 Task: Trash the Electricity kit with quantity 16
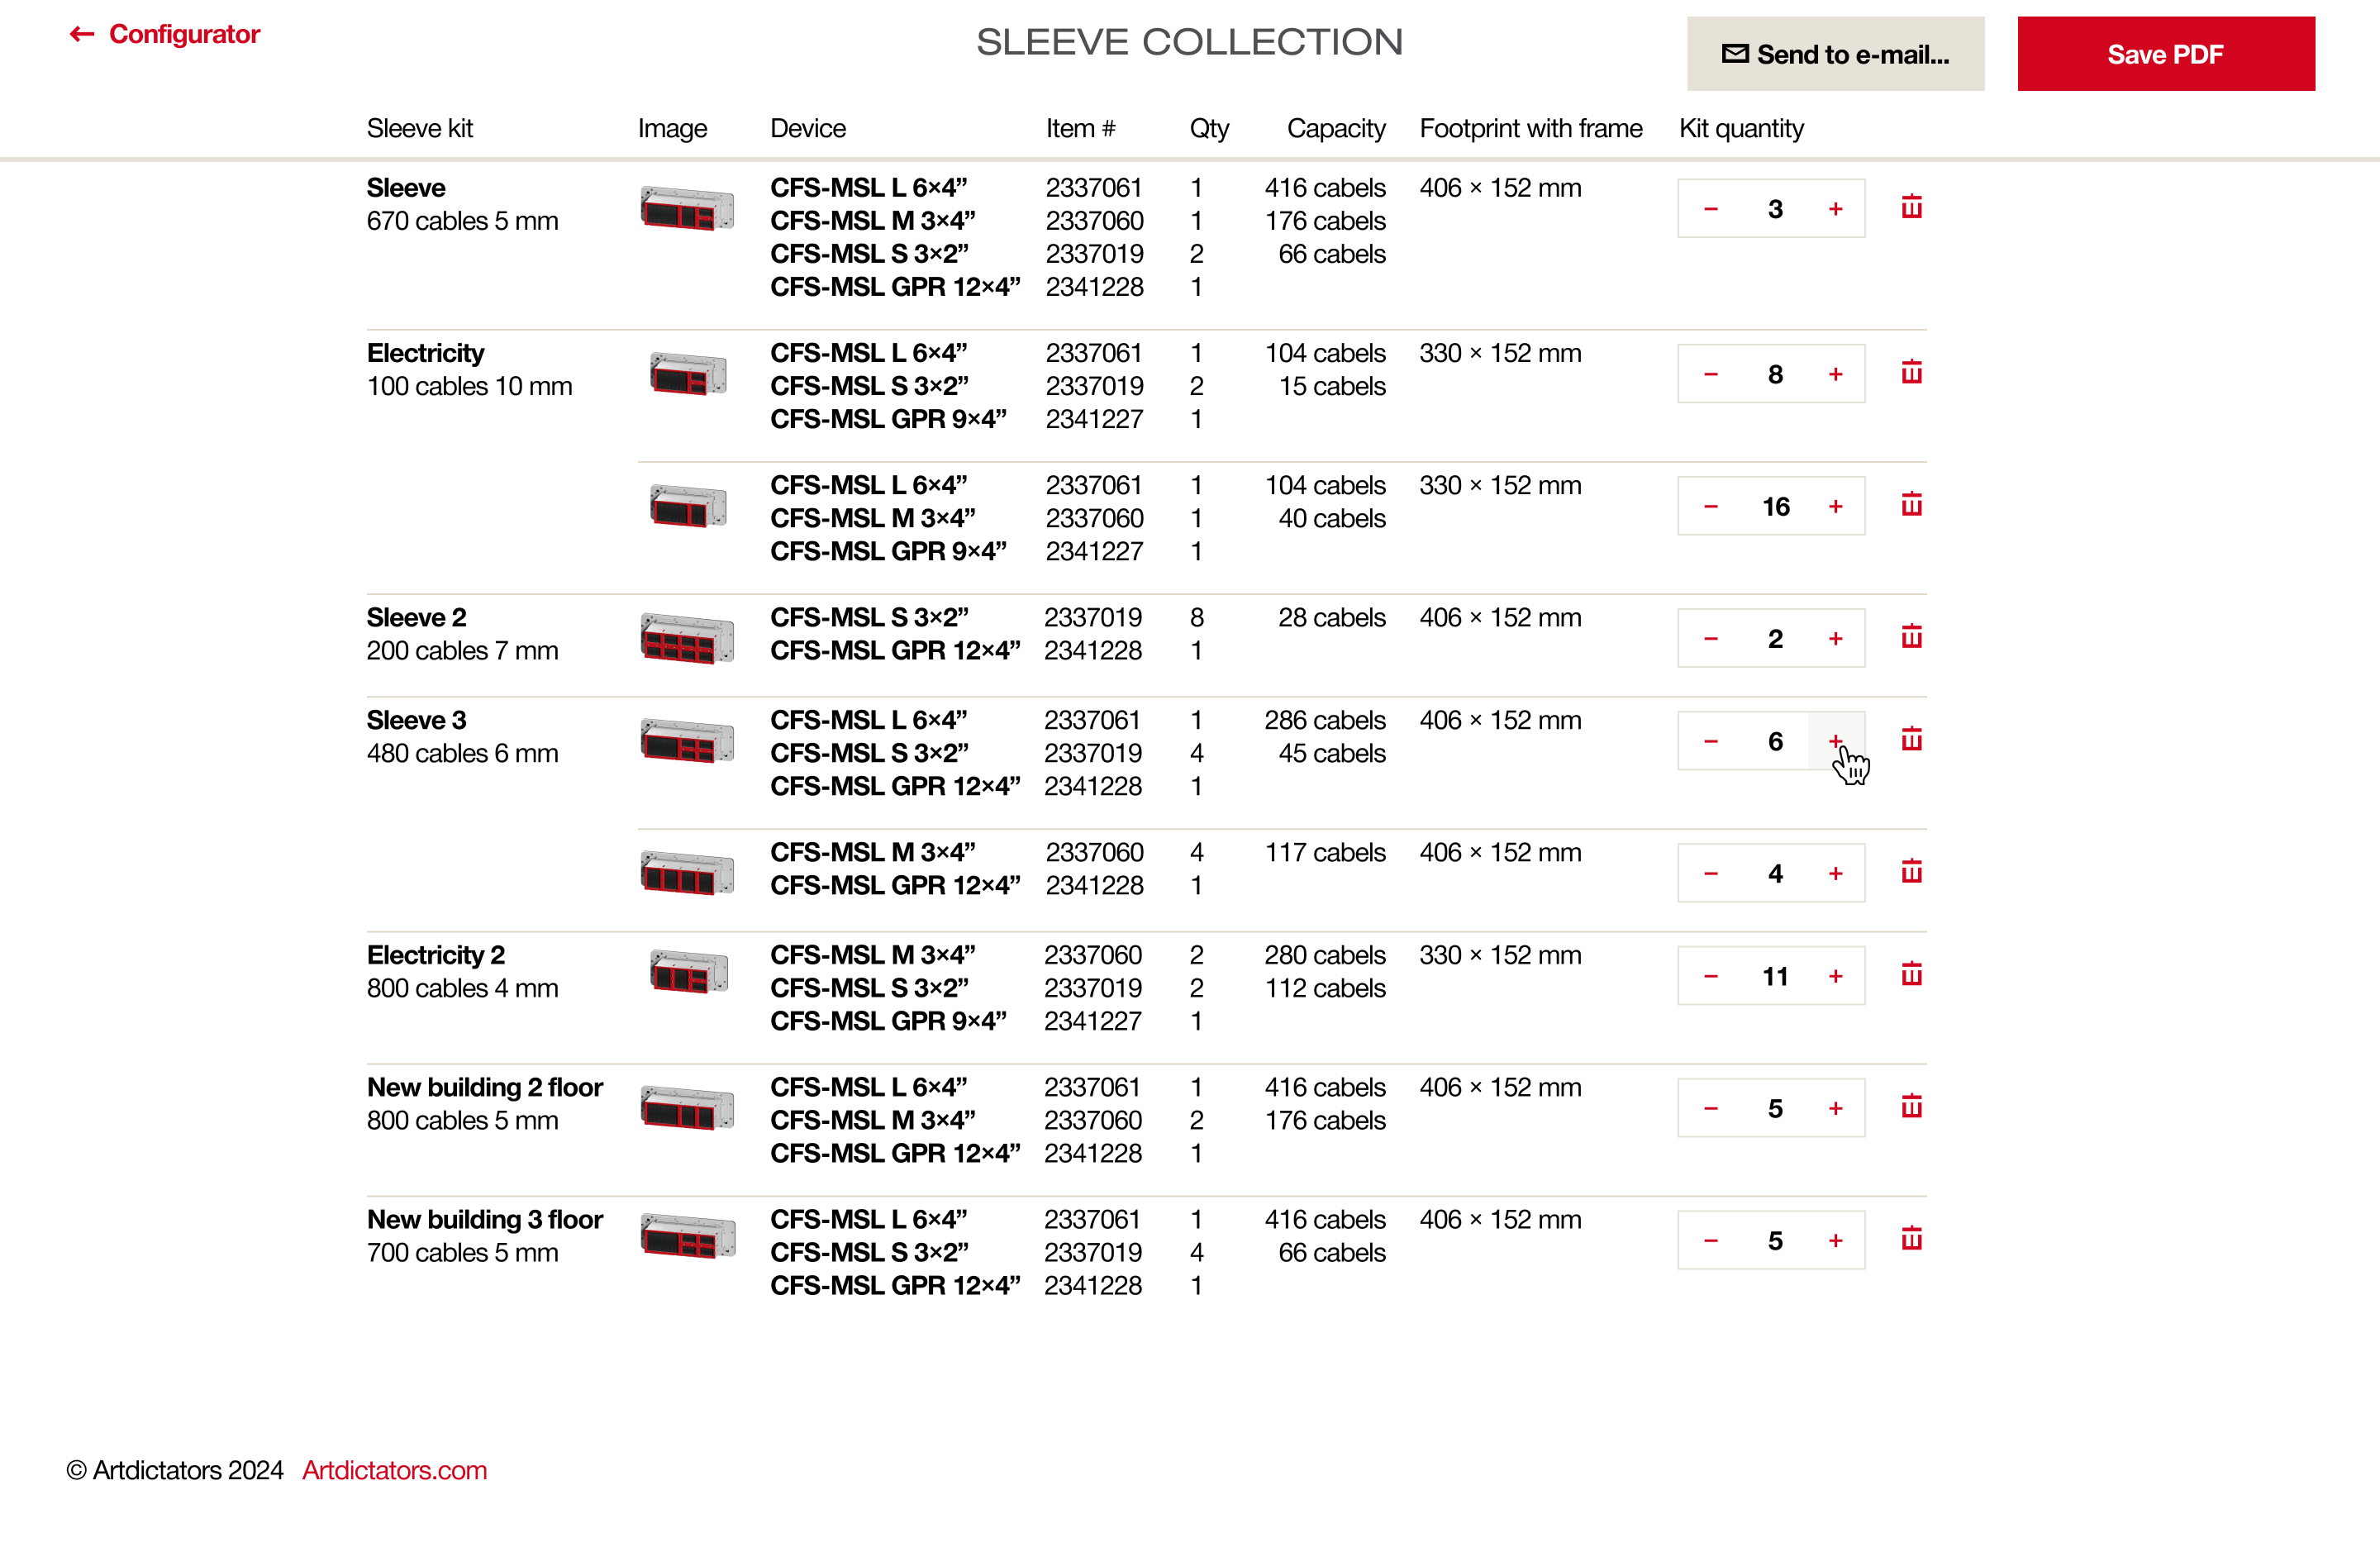[x=1911, y=505]
